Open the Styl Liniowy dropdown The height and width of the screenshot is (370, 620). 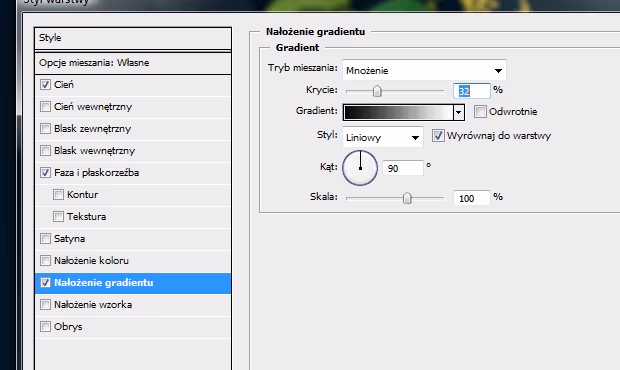click(x=383, y=138)
